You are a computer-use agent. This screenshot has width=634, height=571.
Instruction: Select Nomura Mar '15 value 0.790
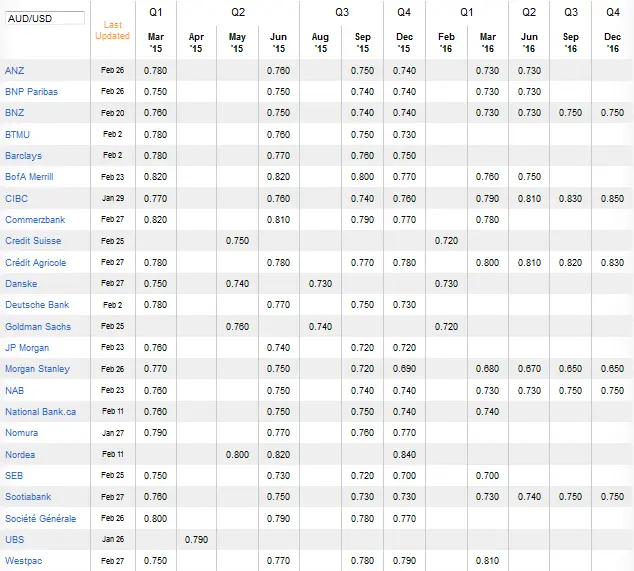(156, 433)
